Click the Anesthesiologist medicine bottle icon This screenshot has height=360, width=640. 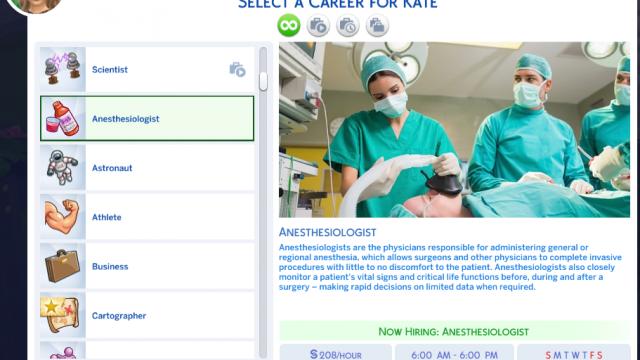(62, 119)
